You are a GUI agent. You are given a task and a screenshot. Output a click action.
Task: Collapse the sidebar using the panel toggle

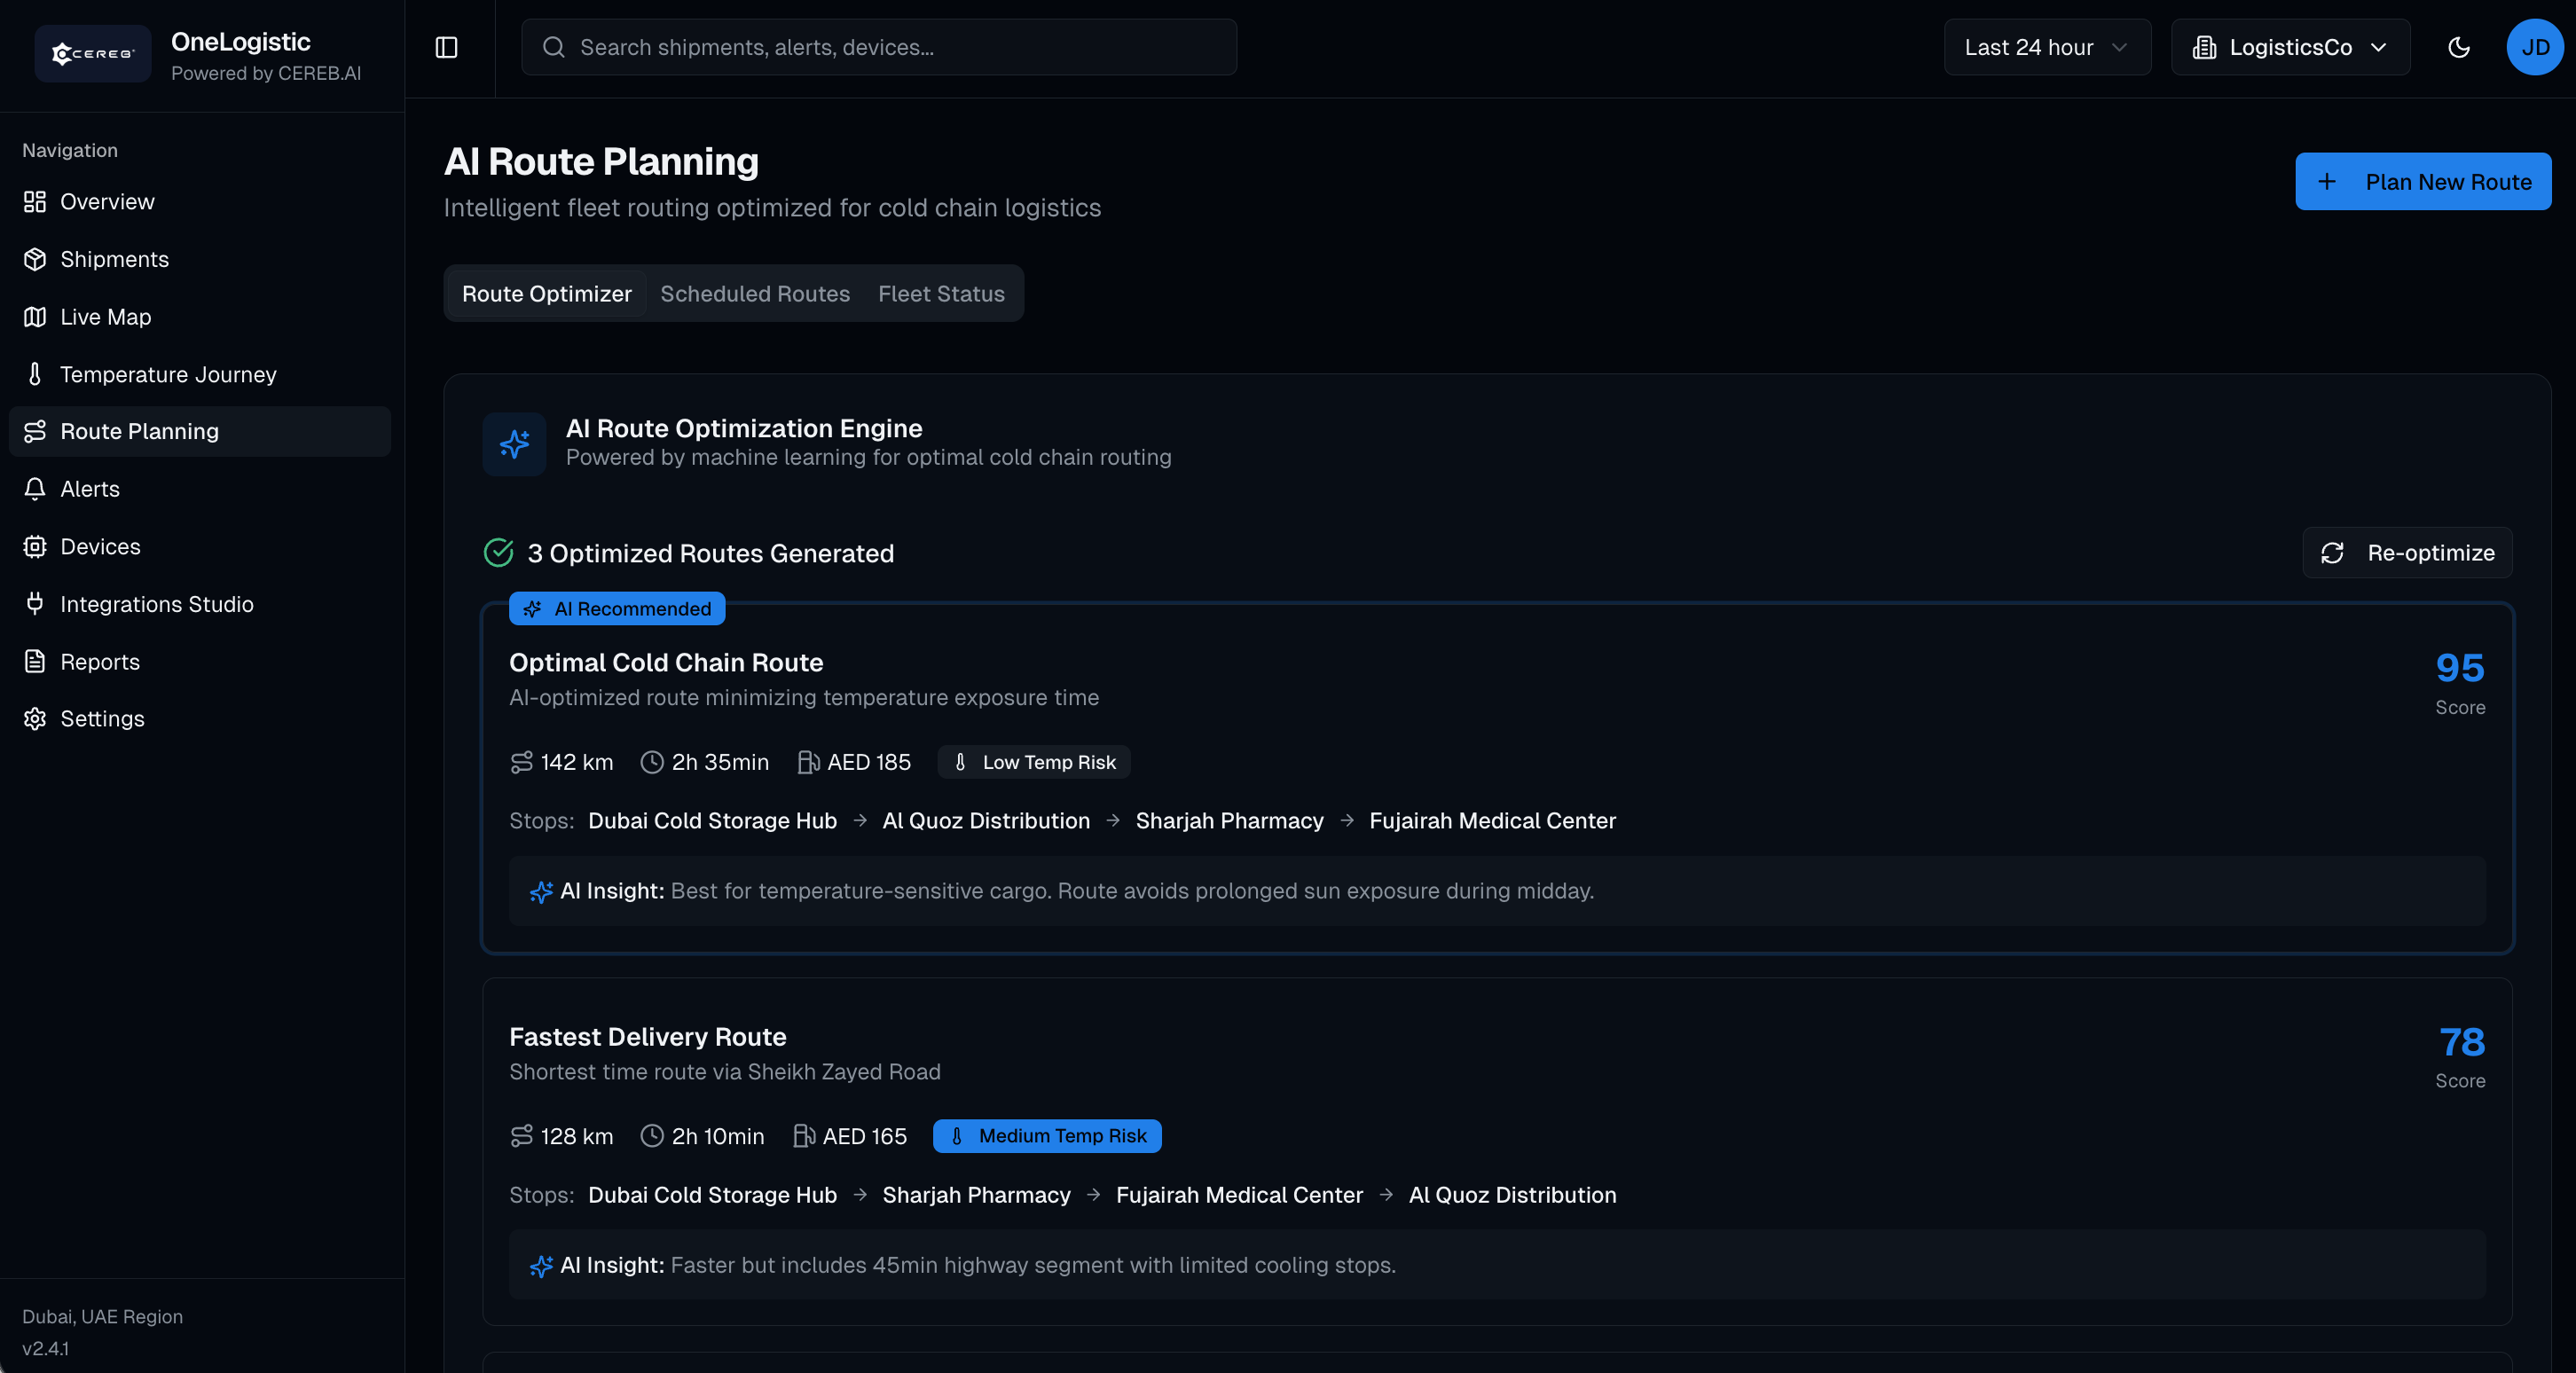(446, 47)
